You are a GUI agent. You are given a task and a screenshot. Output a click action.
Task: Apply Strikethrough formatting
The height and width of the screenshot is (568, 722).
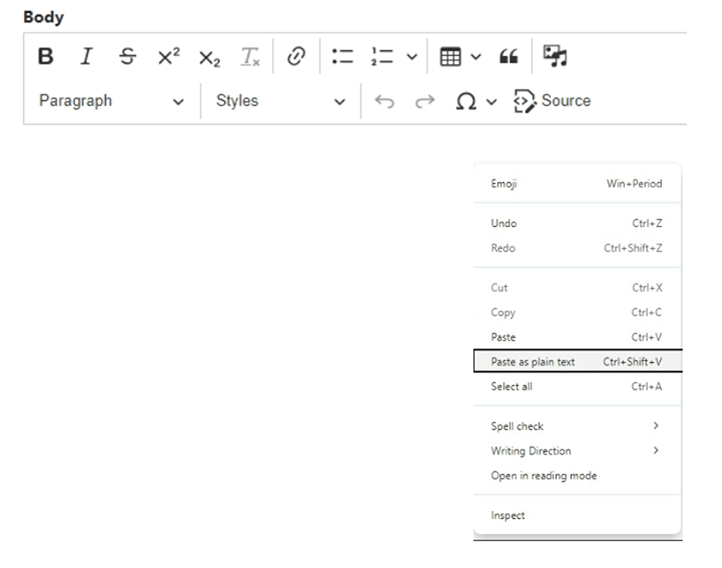pos(128,57)
